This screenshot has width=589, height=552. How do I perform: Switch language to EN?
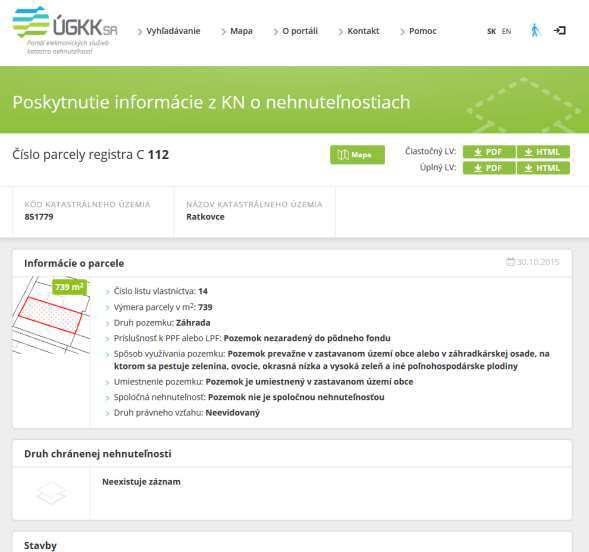pos(506,32)
